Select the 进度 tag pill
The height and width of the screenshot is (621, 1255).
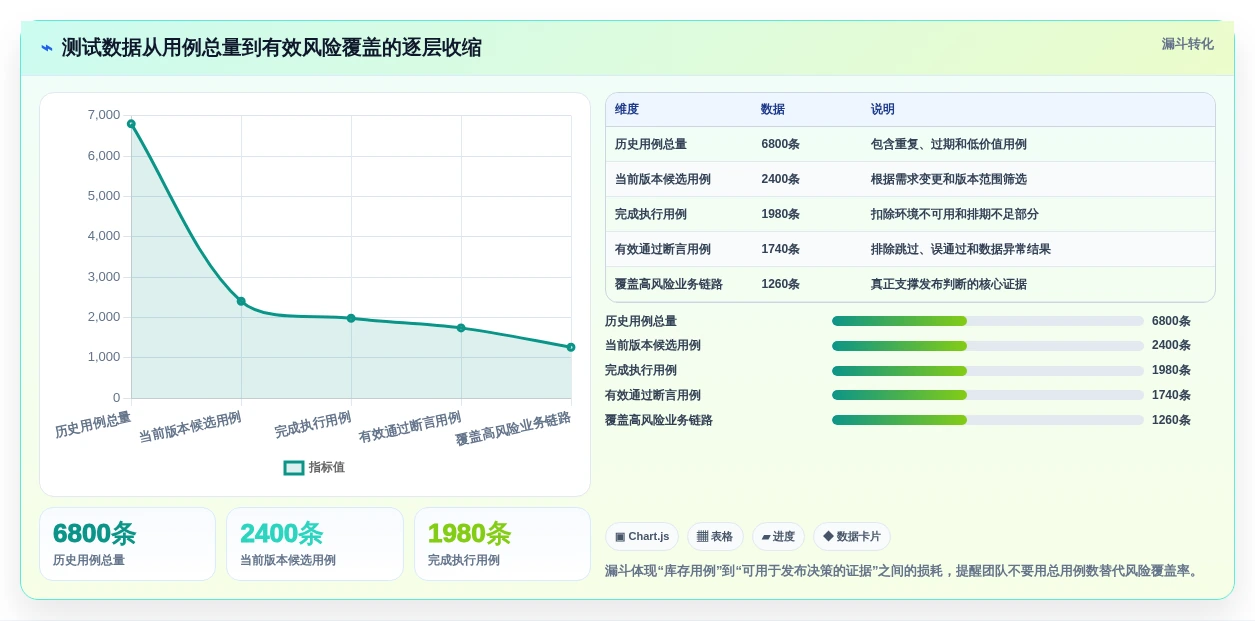coord(778,537)
